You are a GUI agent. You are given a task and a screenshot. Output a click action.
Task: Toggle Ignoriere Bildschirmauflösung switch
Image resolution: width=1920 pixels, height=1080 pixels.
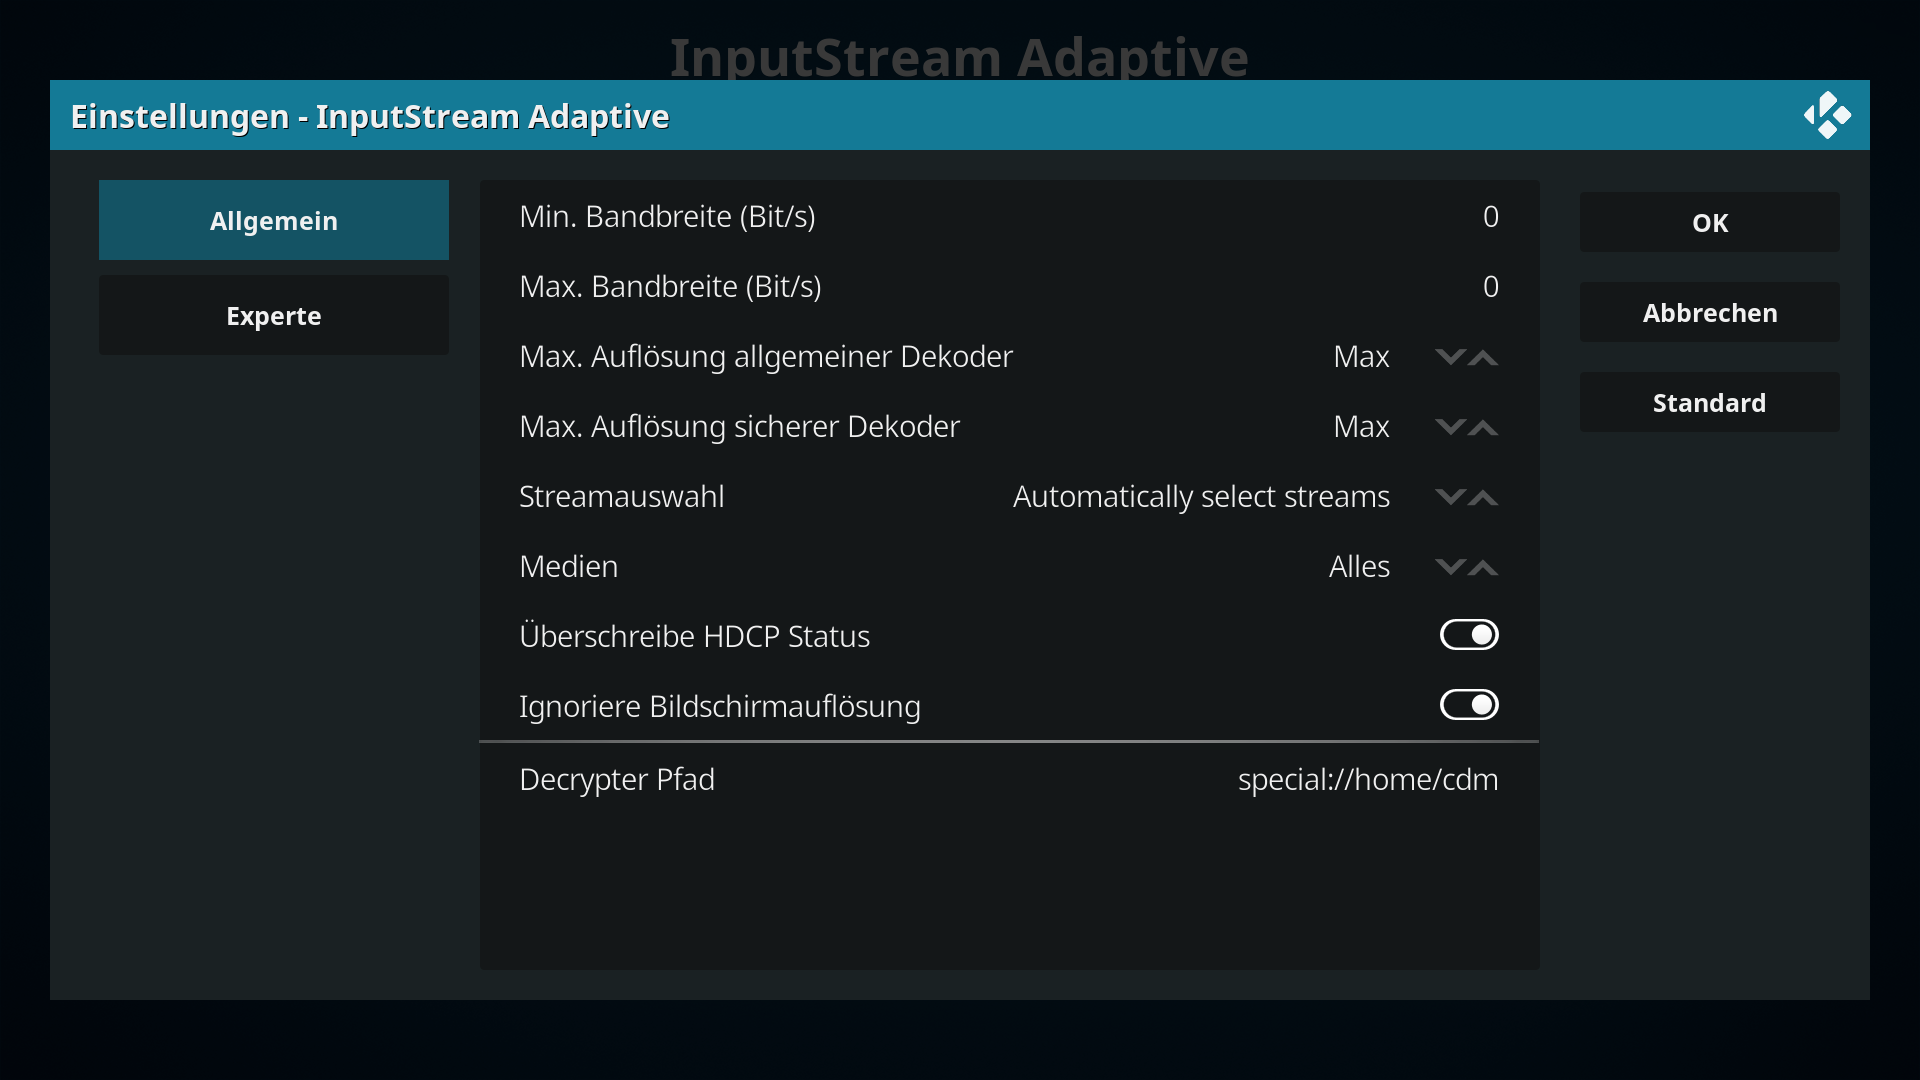pos(1469,705)
